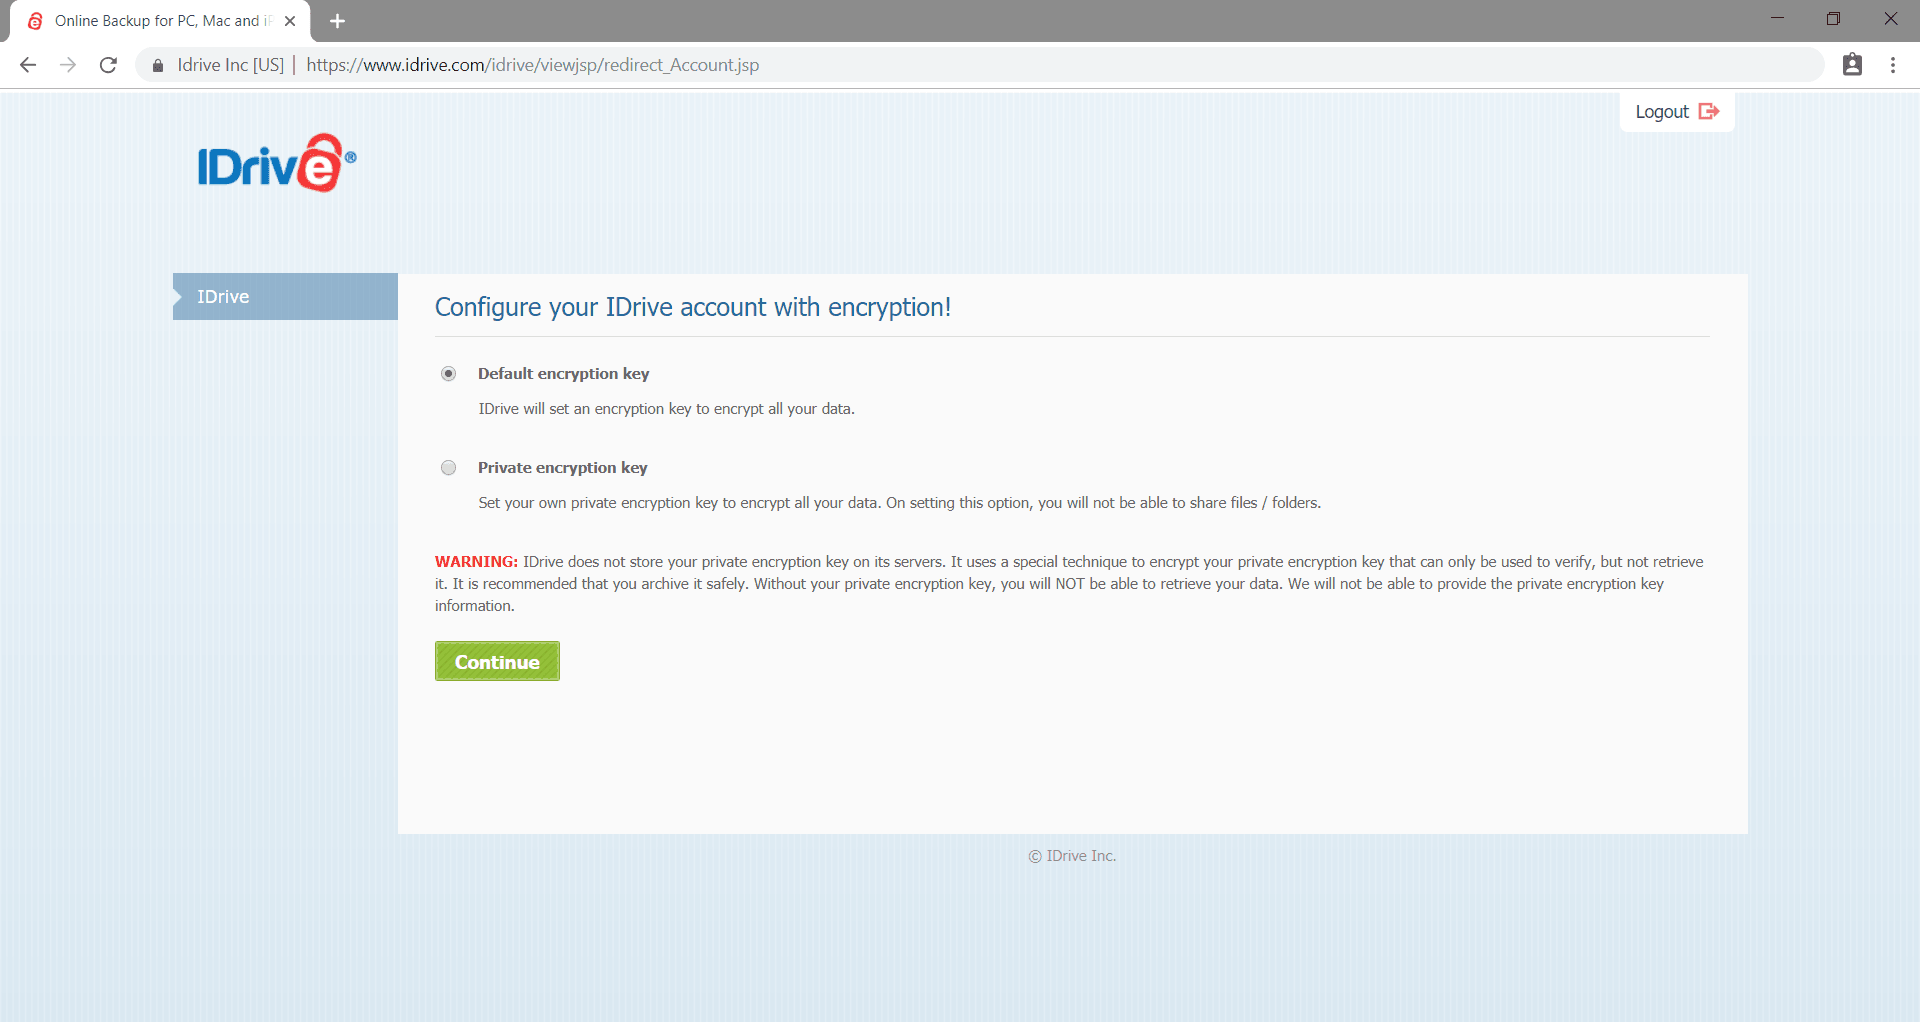
Task: Click the WARNING text label
Action: 476,562
